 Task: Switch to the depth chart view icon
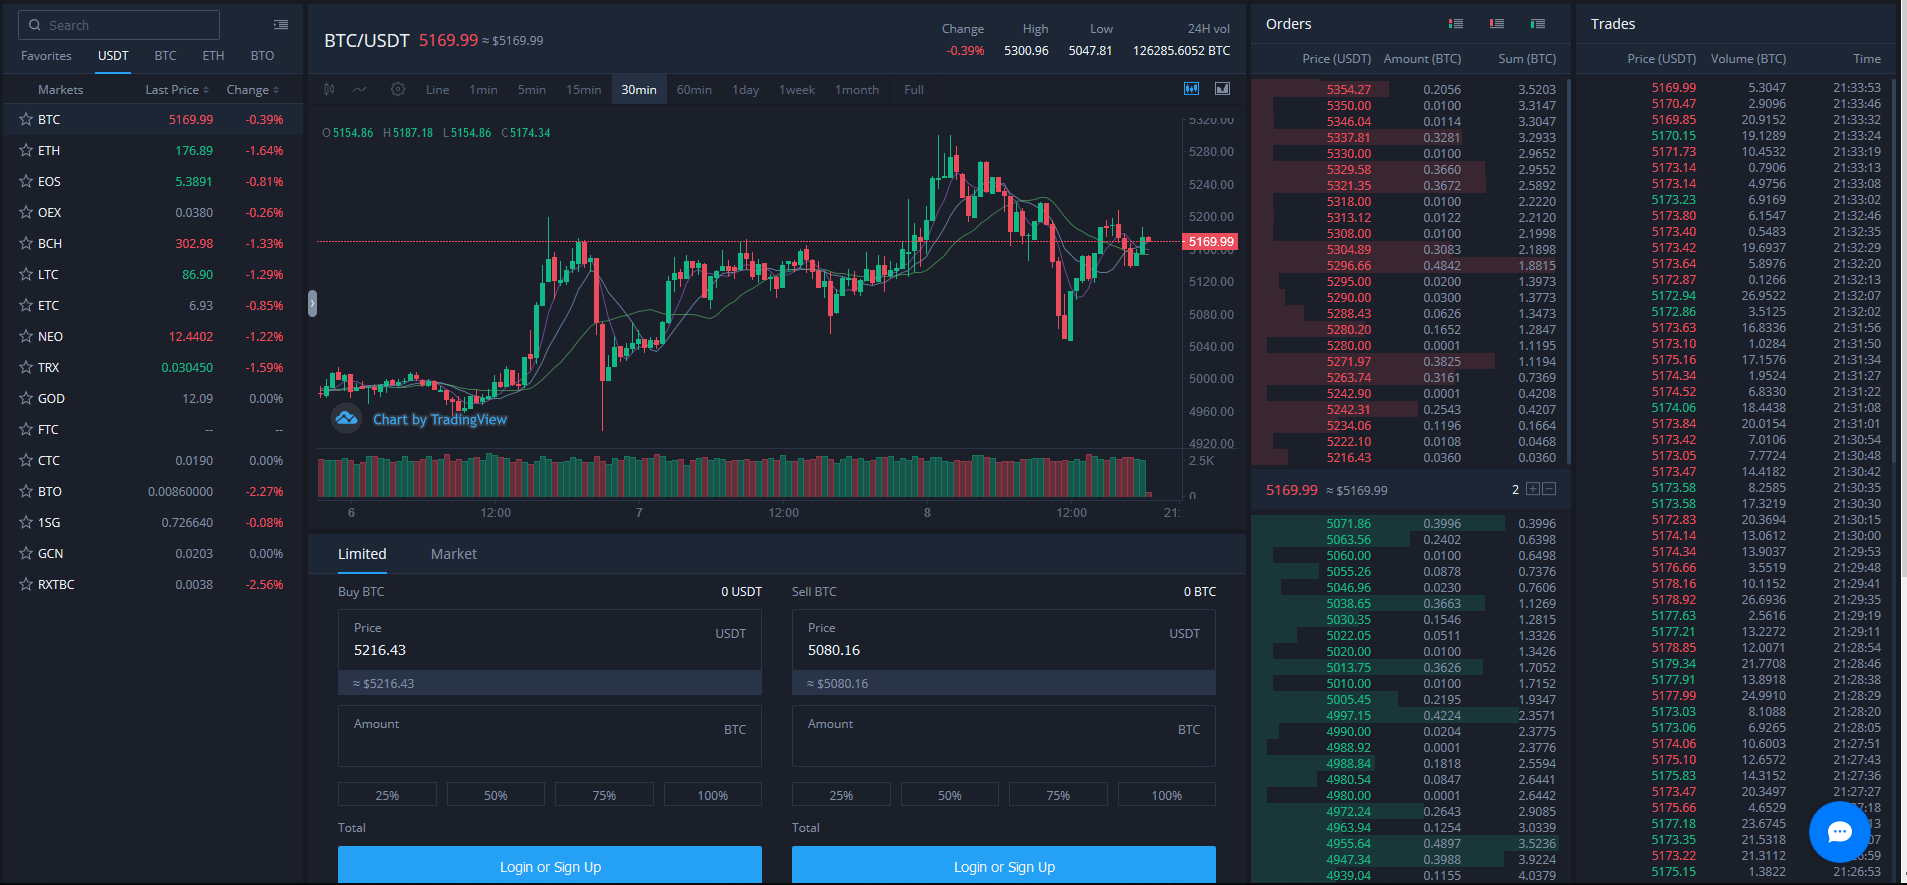(x=1222, y=89)
